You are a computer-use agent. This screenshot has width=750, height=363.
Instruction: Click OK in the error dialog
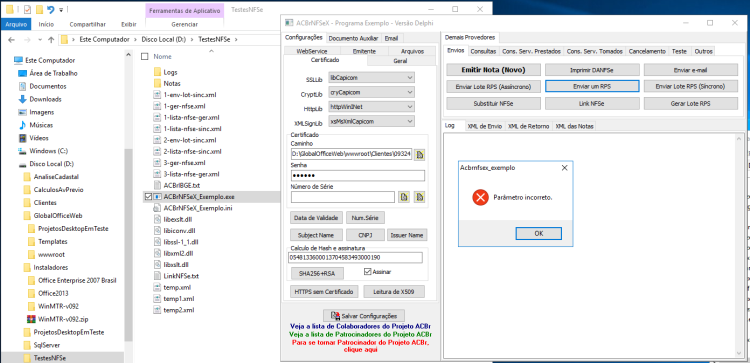pyautogui.click(x=538, y=233)
